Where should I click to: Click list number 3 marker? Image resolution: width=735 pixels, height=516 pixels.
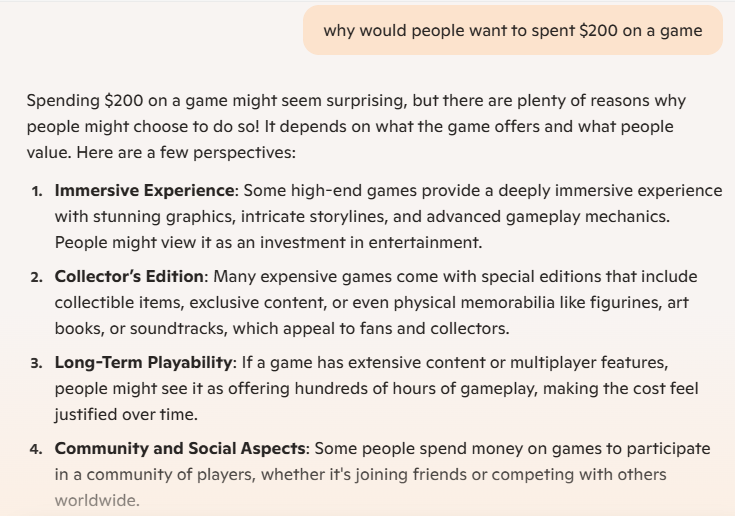[37, 363]
